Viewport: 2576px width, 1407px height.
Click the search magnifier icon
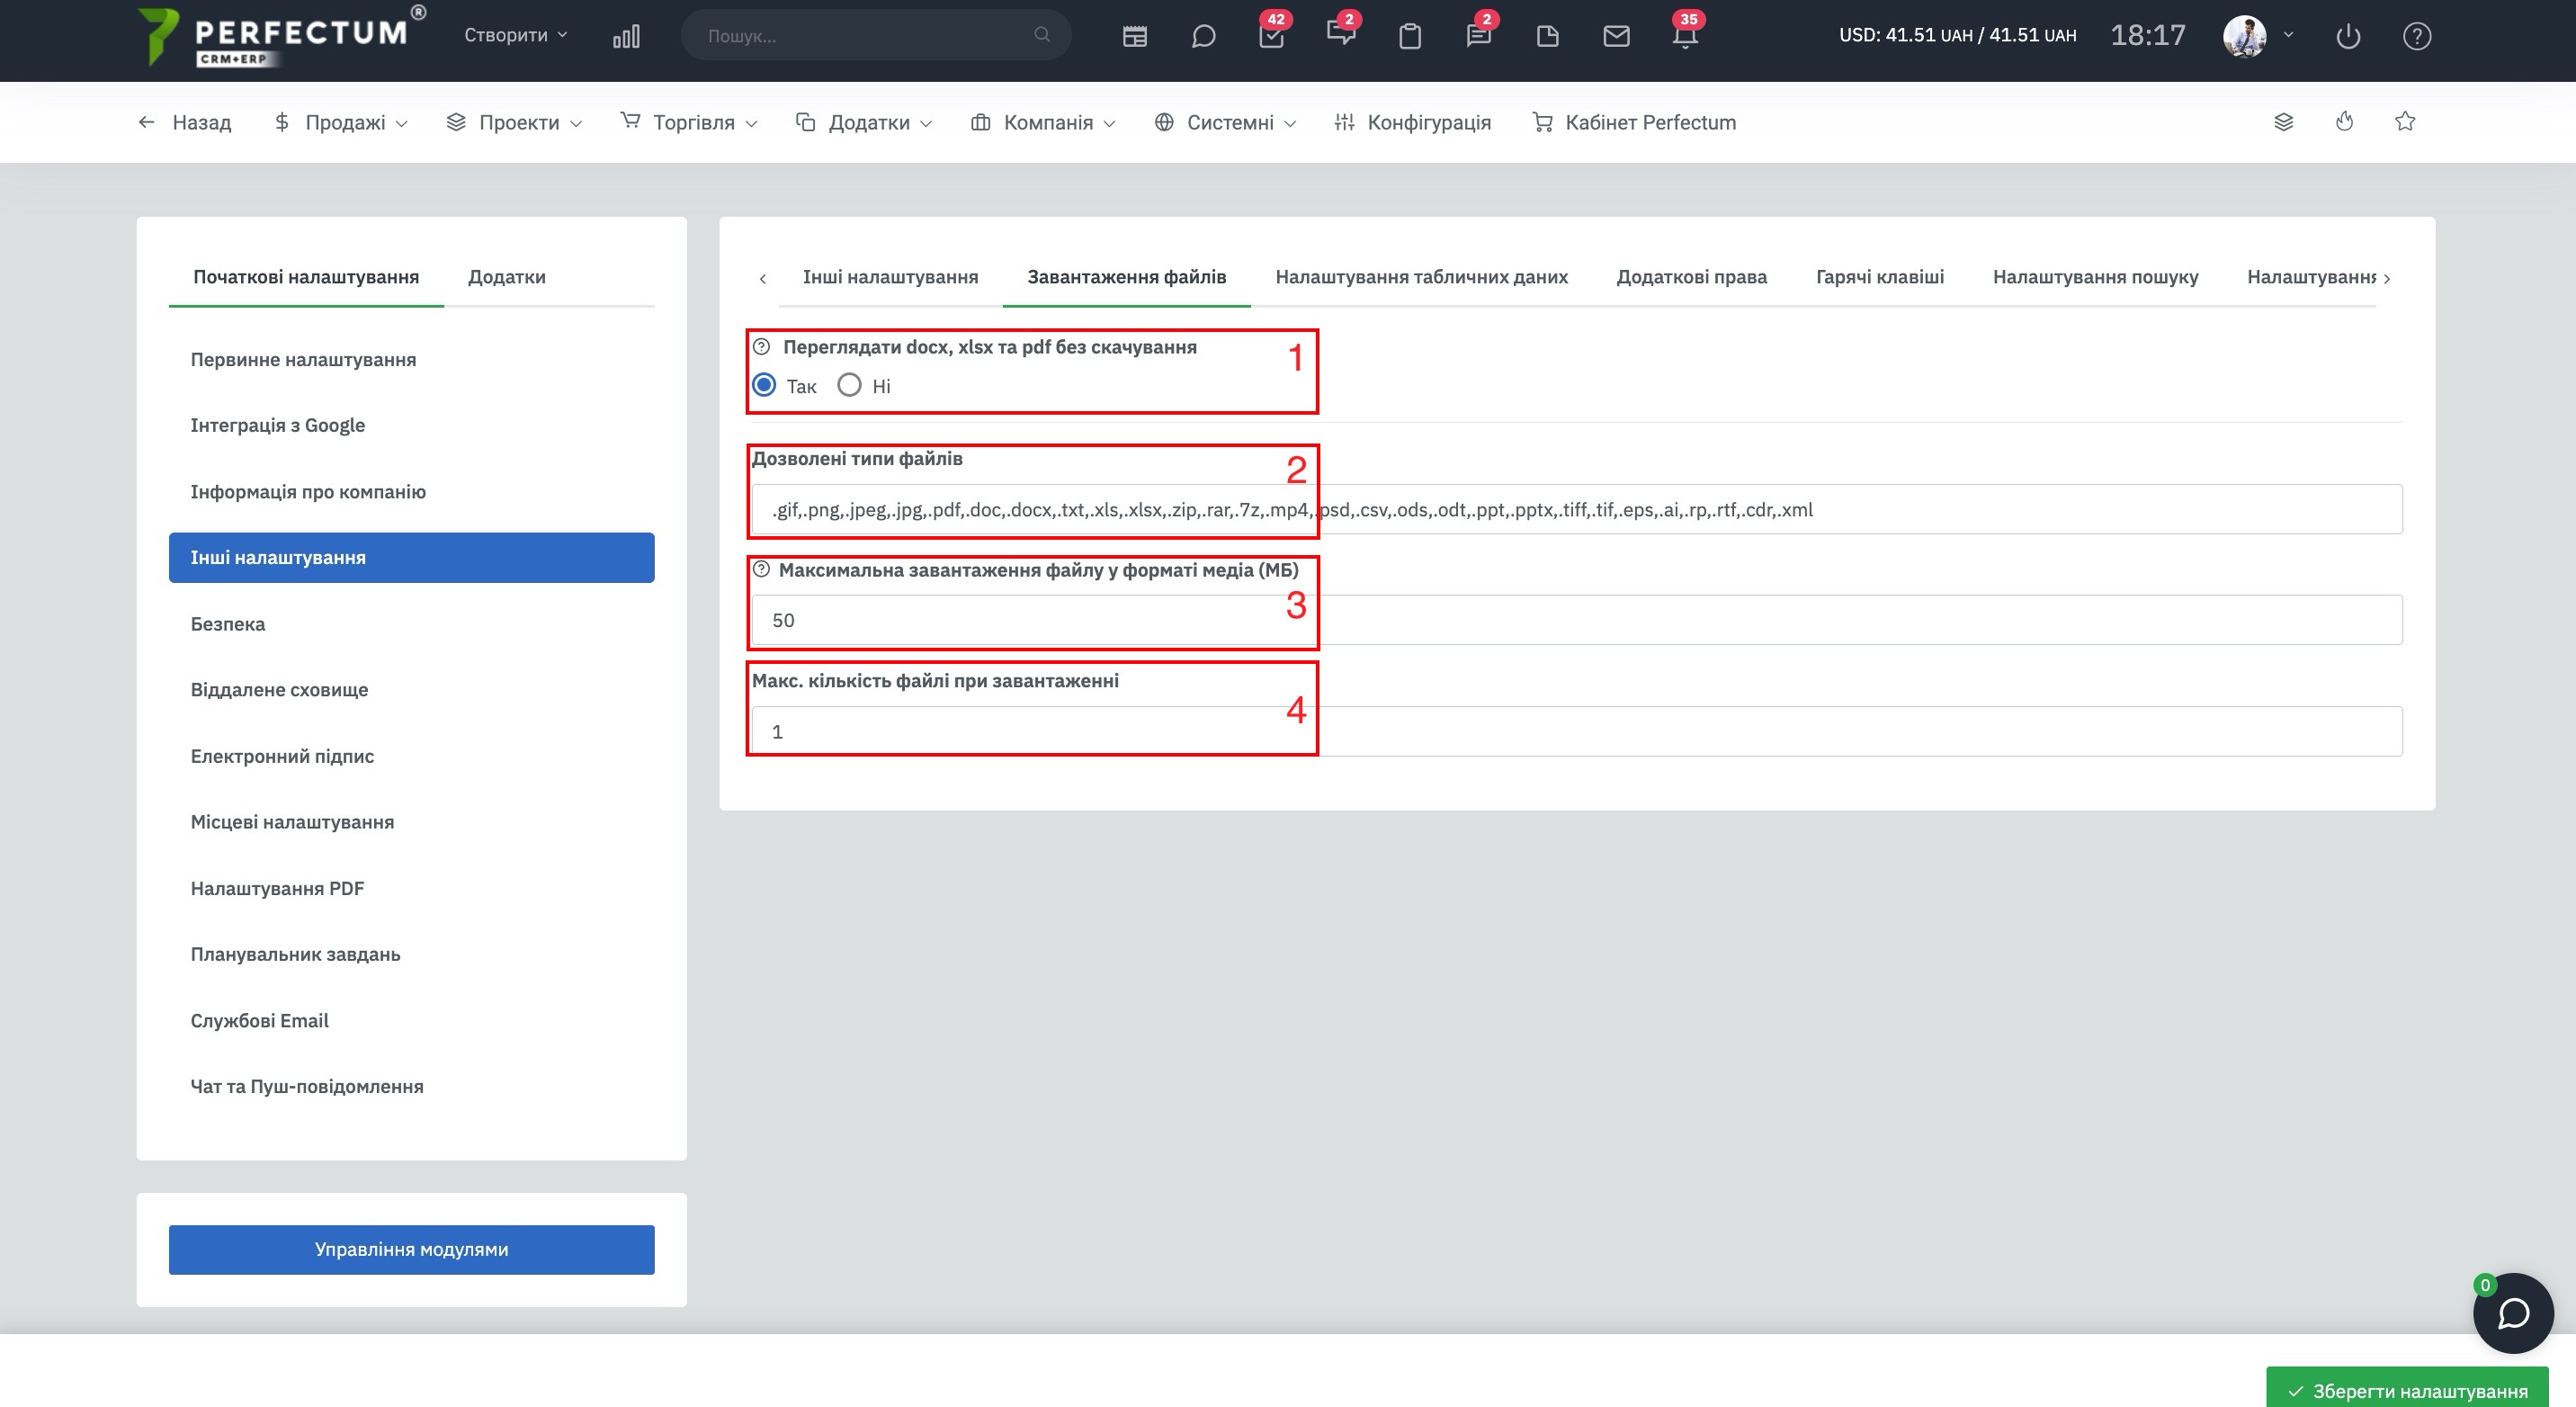[x=1042, y=35]
